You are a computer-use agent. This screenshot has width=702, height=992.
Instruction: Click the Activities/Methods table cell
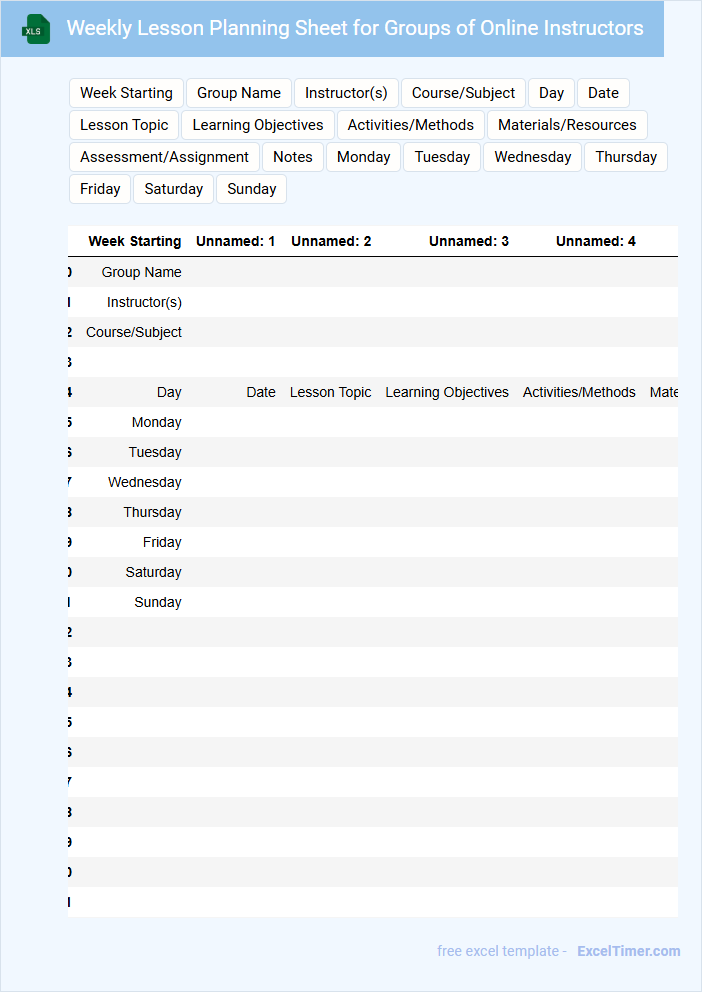coord(579,392)
